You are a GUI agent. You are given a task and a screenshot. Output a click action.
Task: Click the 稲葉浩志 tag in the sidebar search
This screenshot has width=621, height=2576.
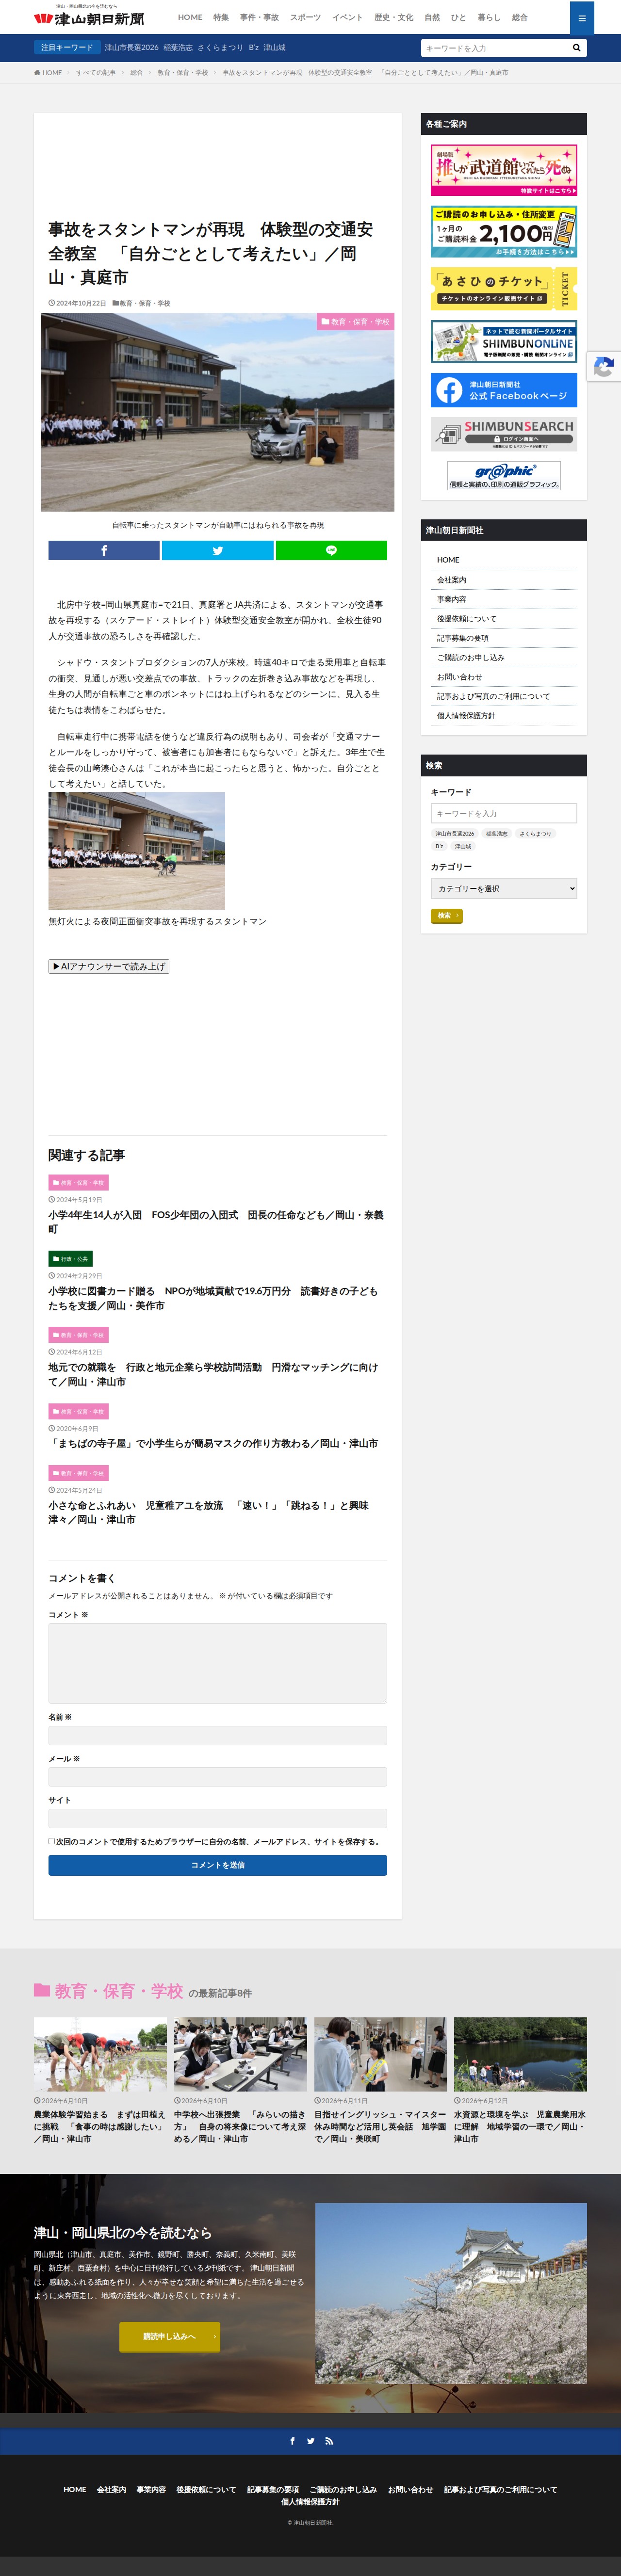497,833
